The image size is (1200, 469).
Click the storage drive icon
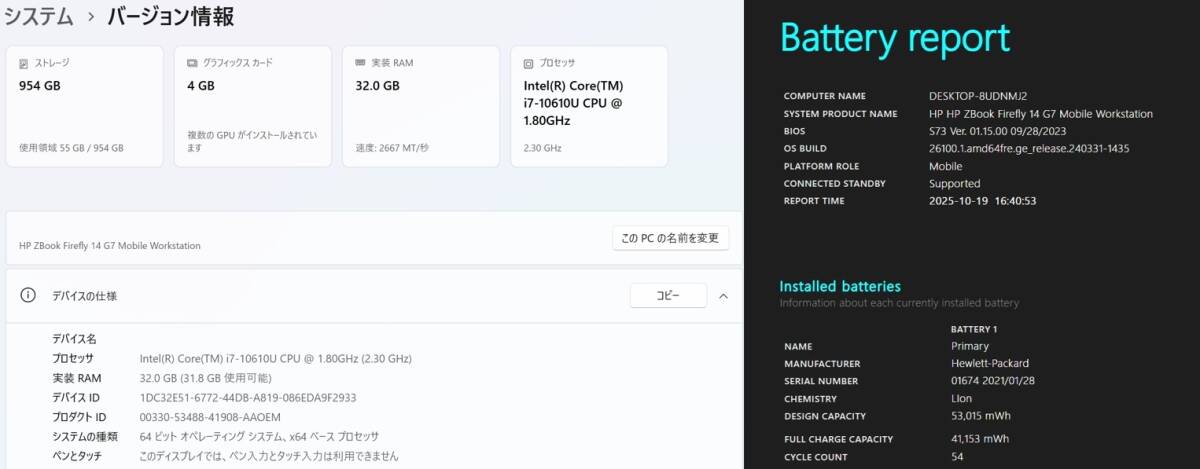click(24, 63)
